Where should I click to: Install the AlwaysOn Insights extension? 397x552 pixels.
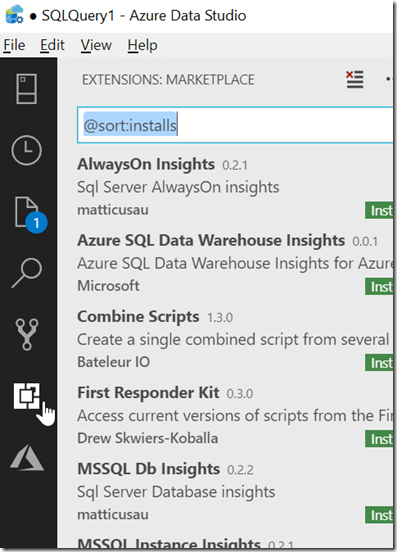(379, 211)
